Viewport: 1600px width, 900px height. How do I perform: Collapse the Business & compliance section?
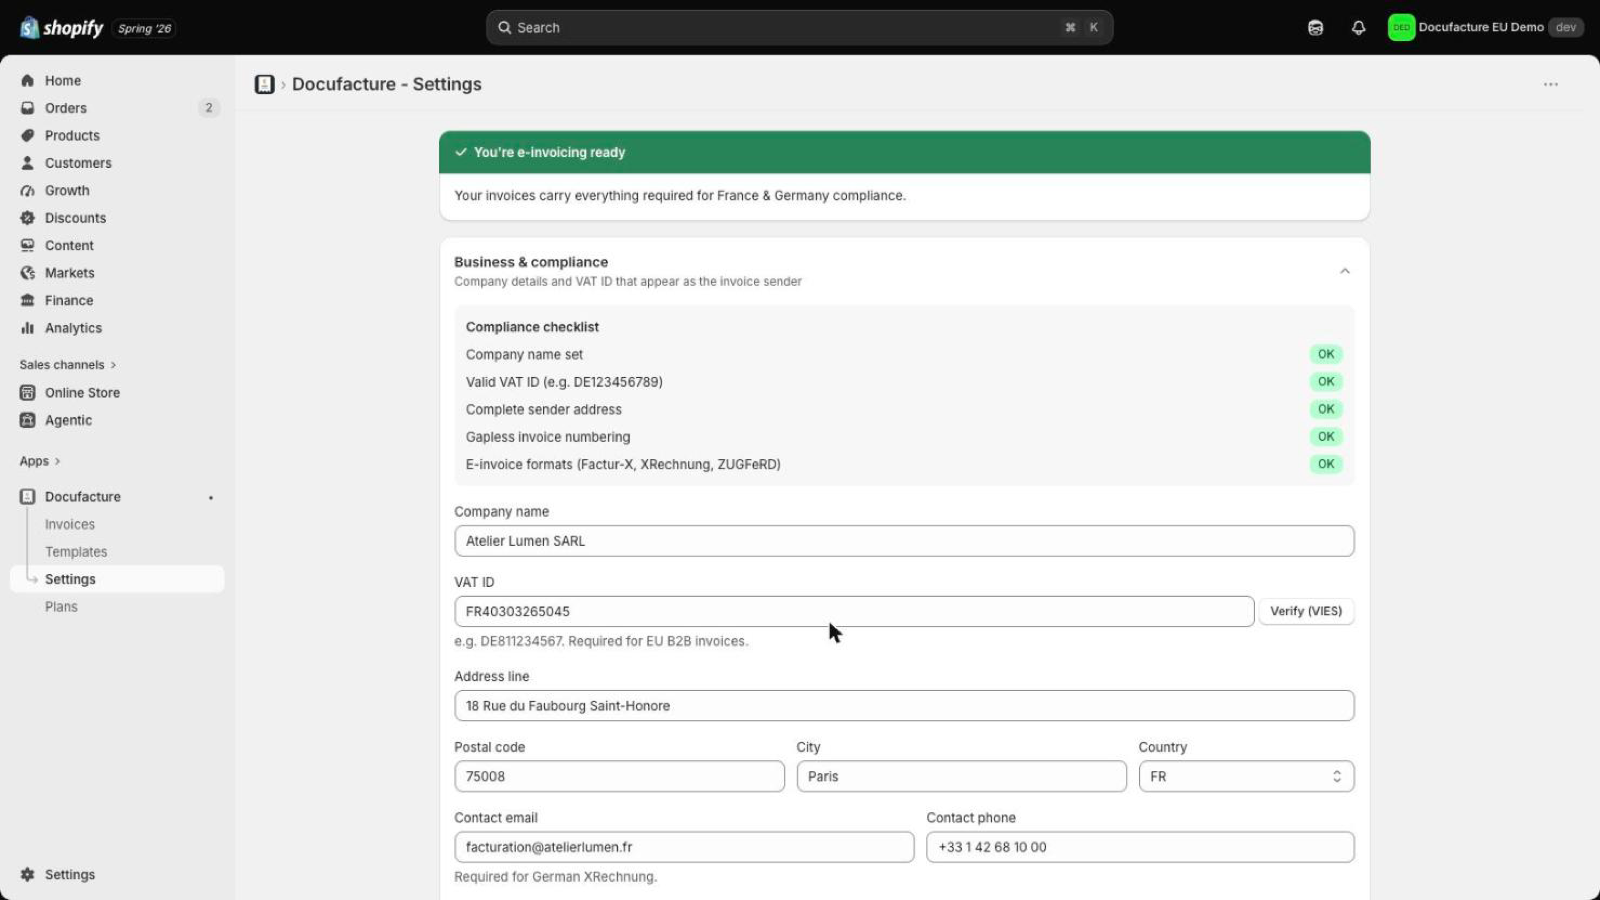(x=1345, y=272)
